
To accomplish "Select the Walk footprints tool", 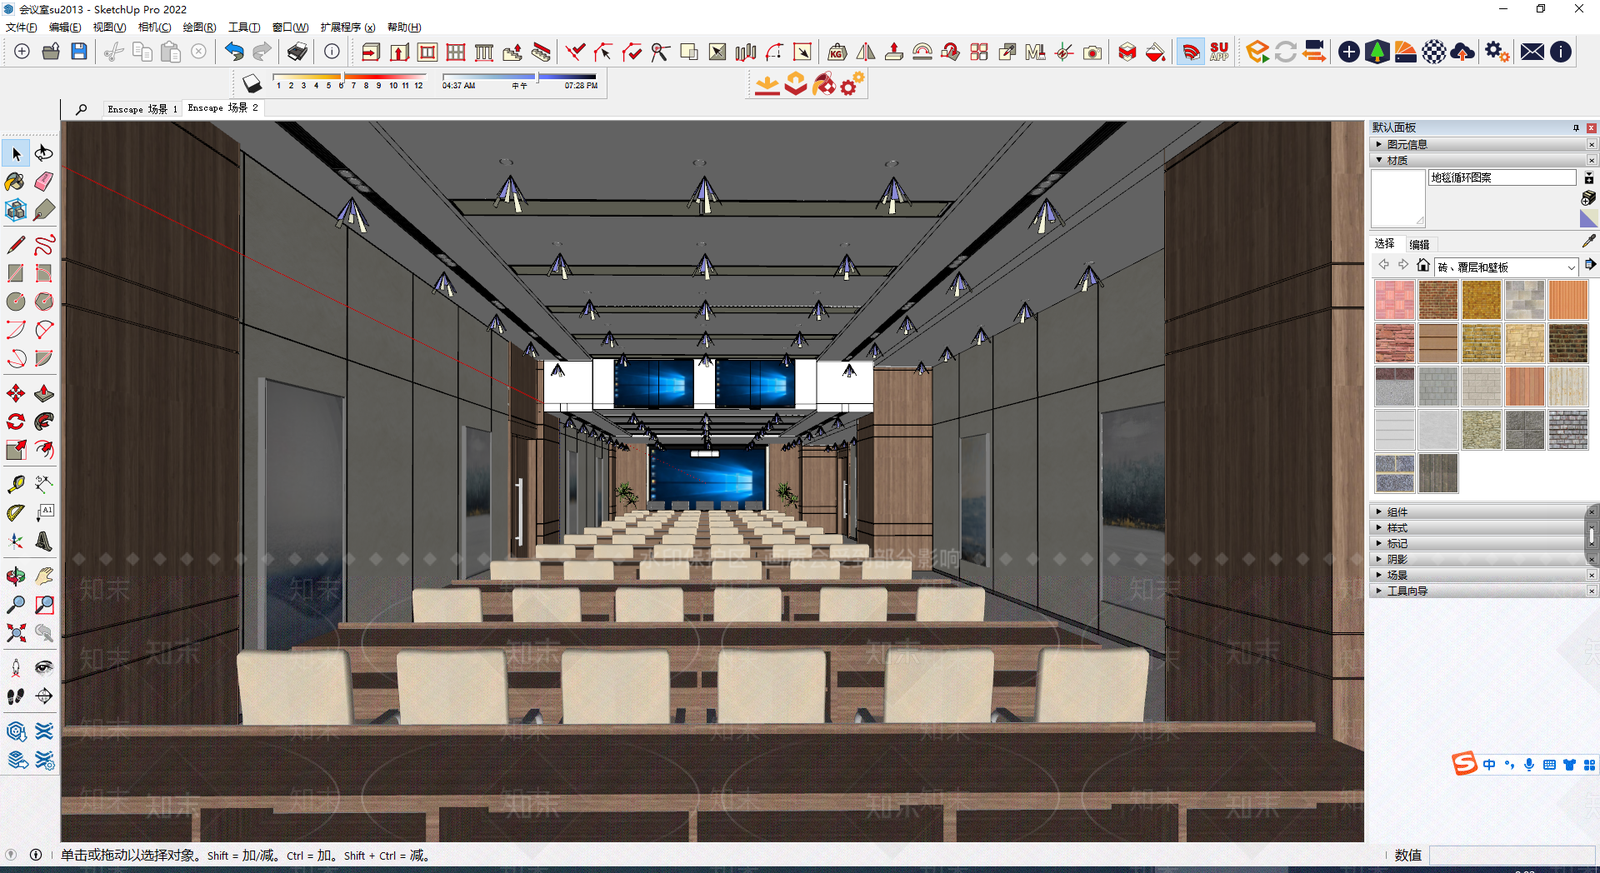I will [x=16, y=696].
